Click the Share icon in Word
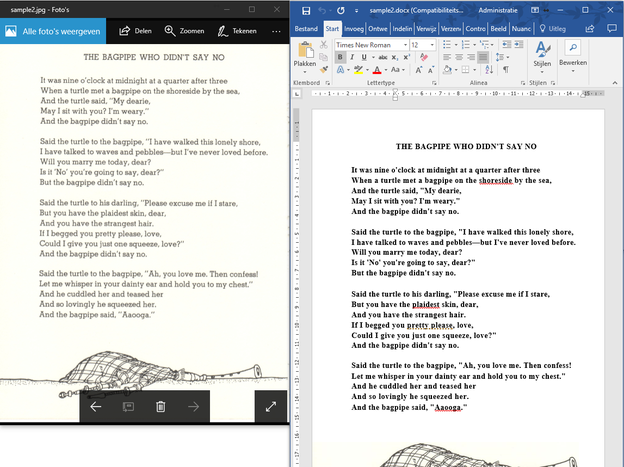 (x=590, y=29)
